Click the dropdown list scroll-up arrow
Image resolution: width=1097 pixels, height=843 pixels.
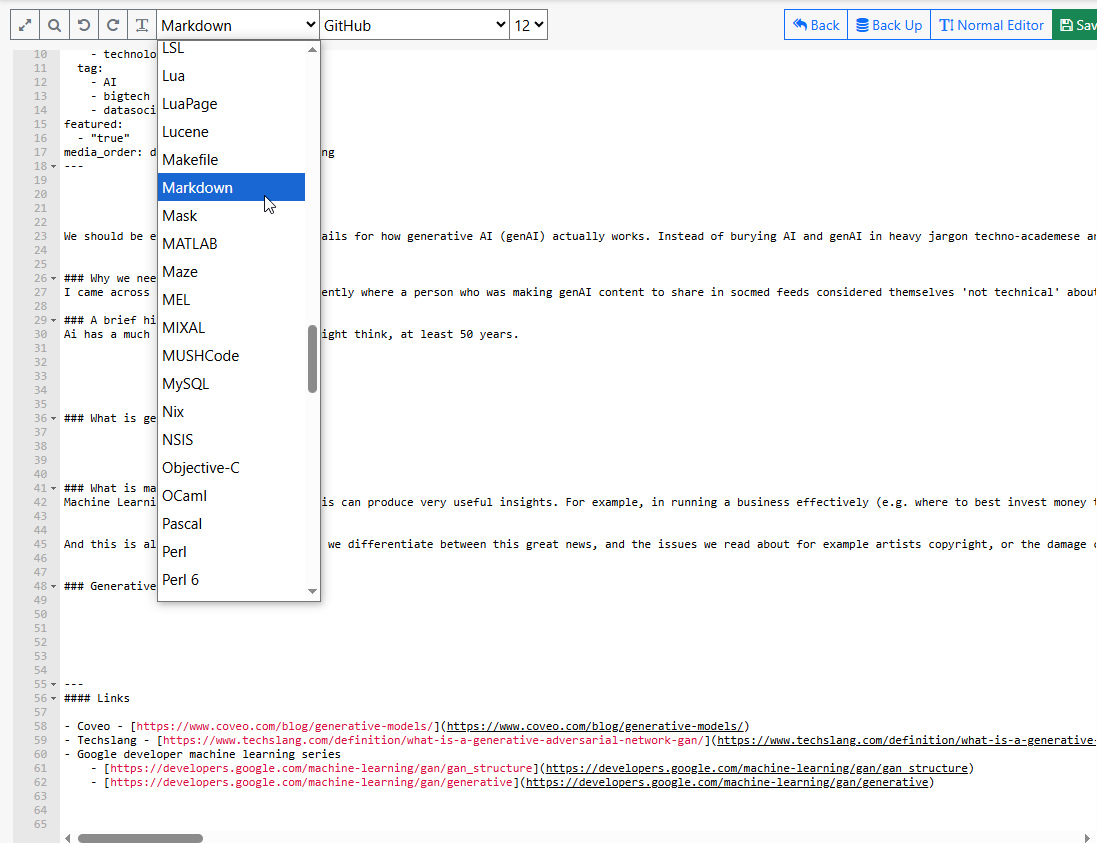312,49
